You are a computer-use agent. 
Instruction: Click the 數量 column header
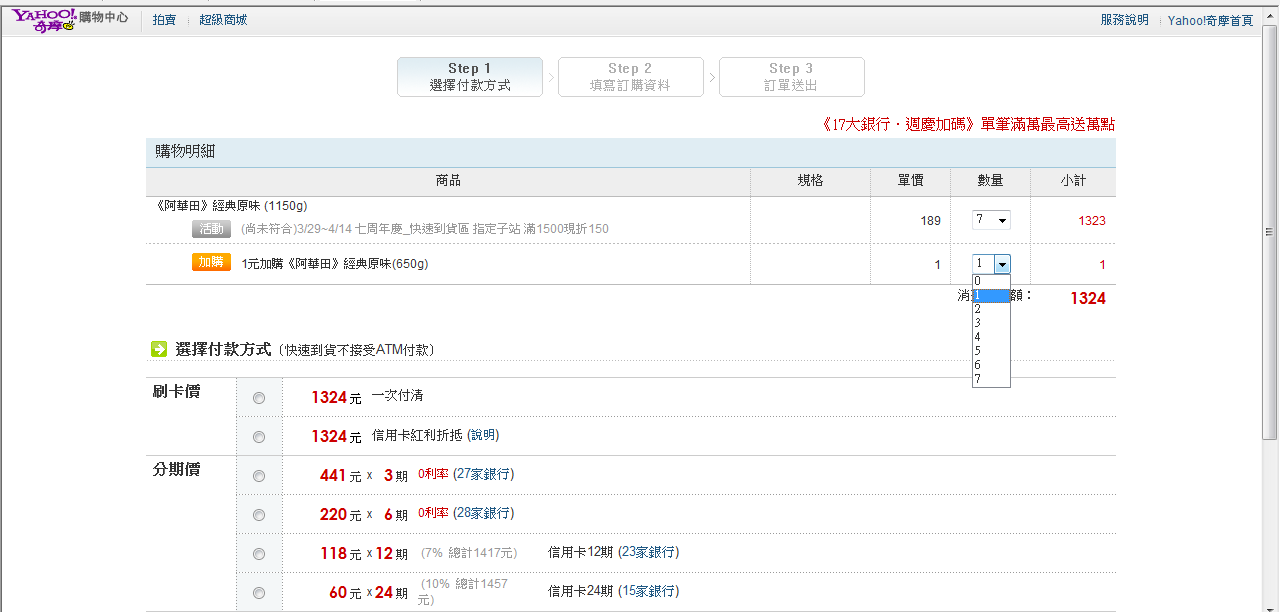[x=990, y=181]
